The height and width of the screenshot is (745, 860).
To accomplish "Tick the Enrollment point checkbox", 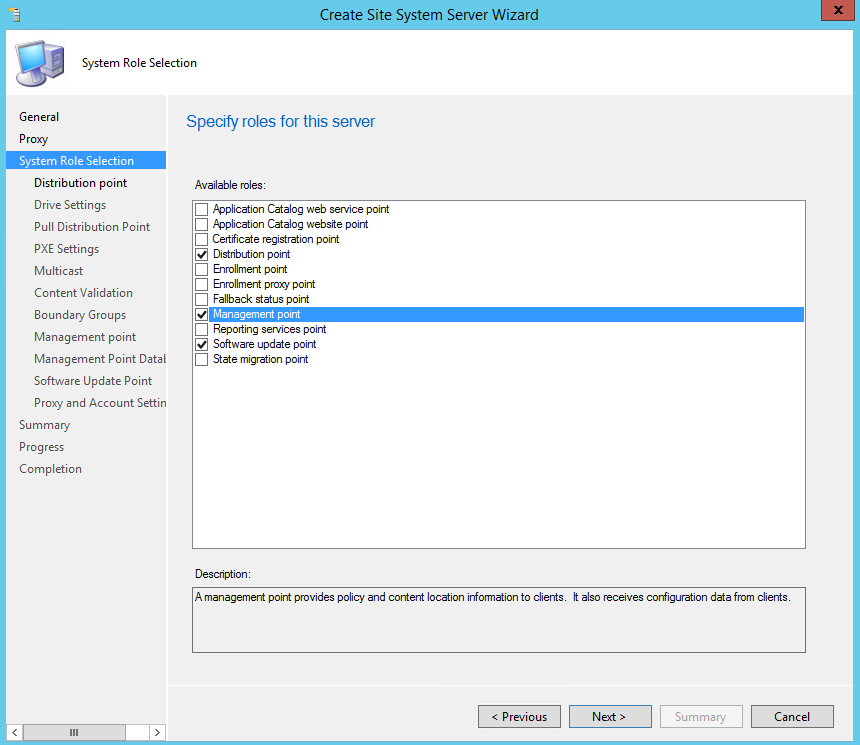I will point(202,269).
